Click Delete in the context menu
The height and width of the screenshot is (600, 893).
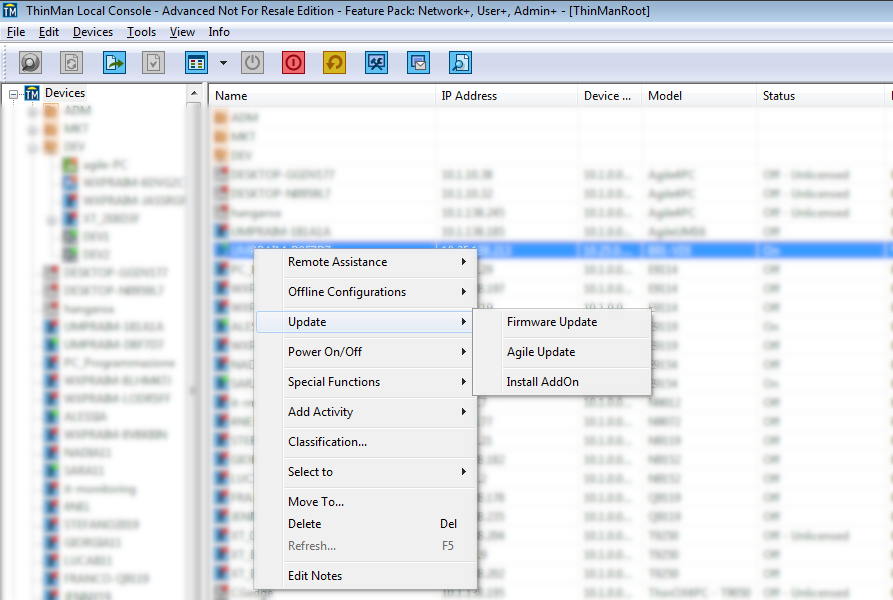[303, 523]
